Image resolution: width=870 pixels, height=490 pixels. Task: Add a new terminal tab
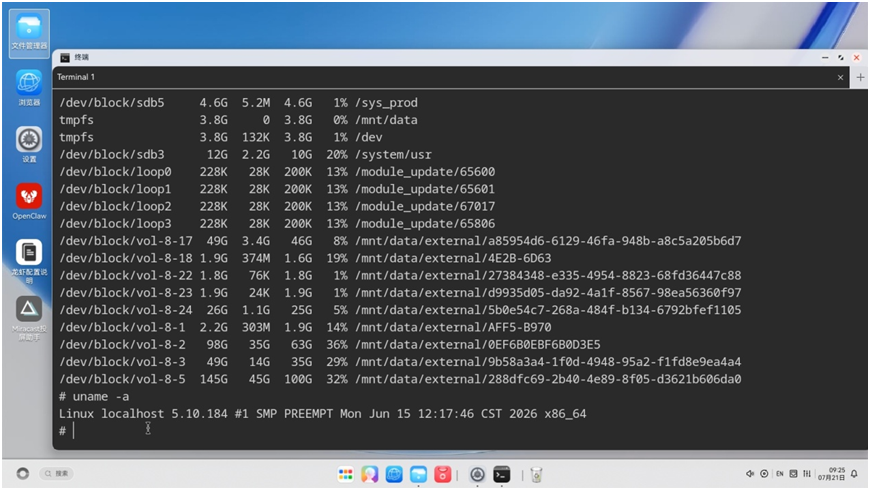860,77
